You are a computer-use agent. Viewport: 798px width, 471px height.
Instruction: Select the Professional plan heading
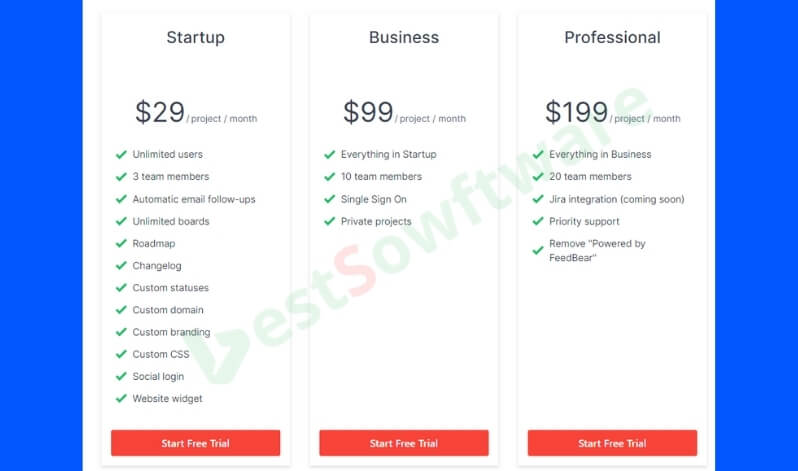612,38
